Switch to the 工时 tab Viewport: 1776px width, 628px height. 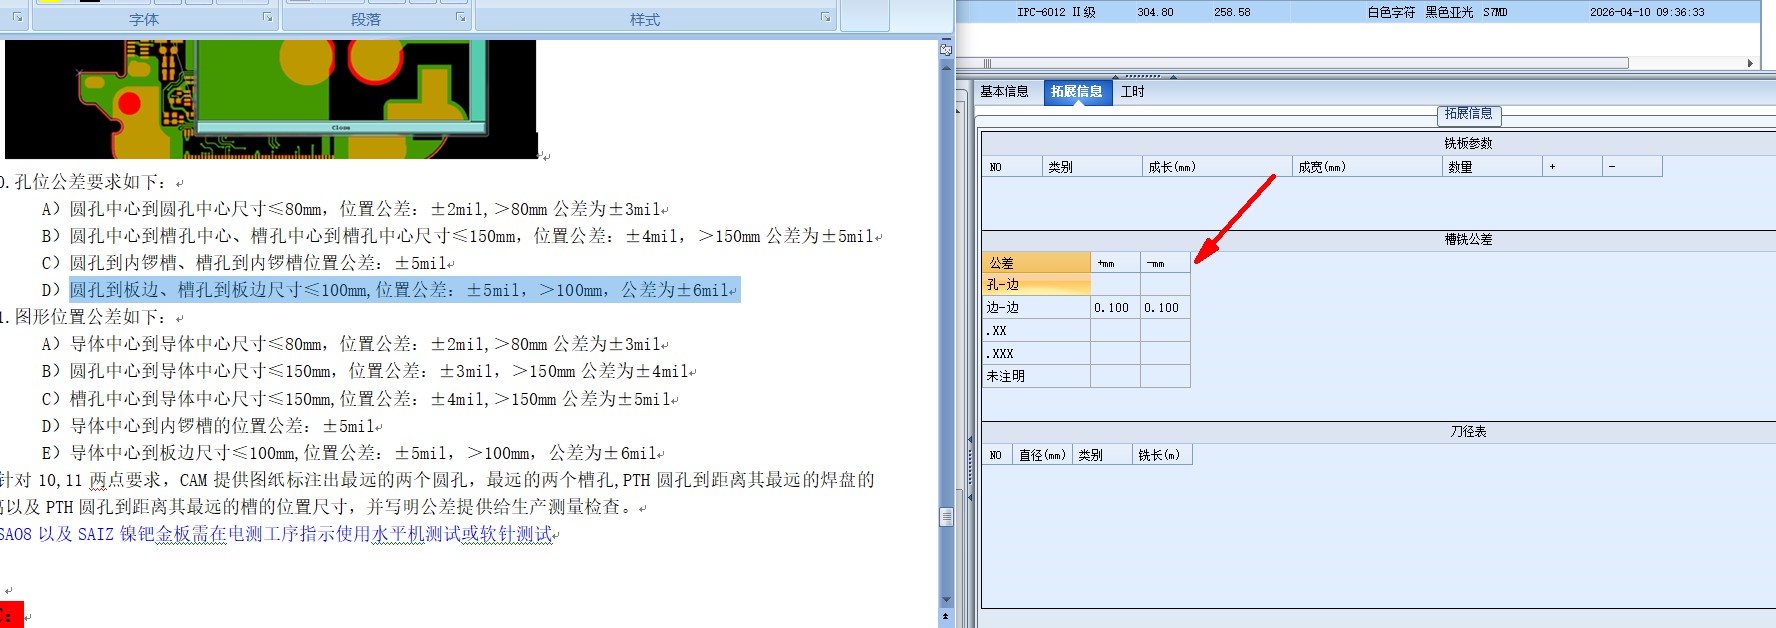[1133, 92]
